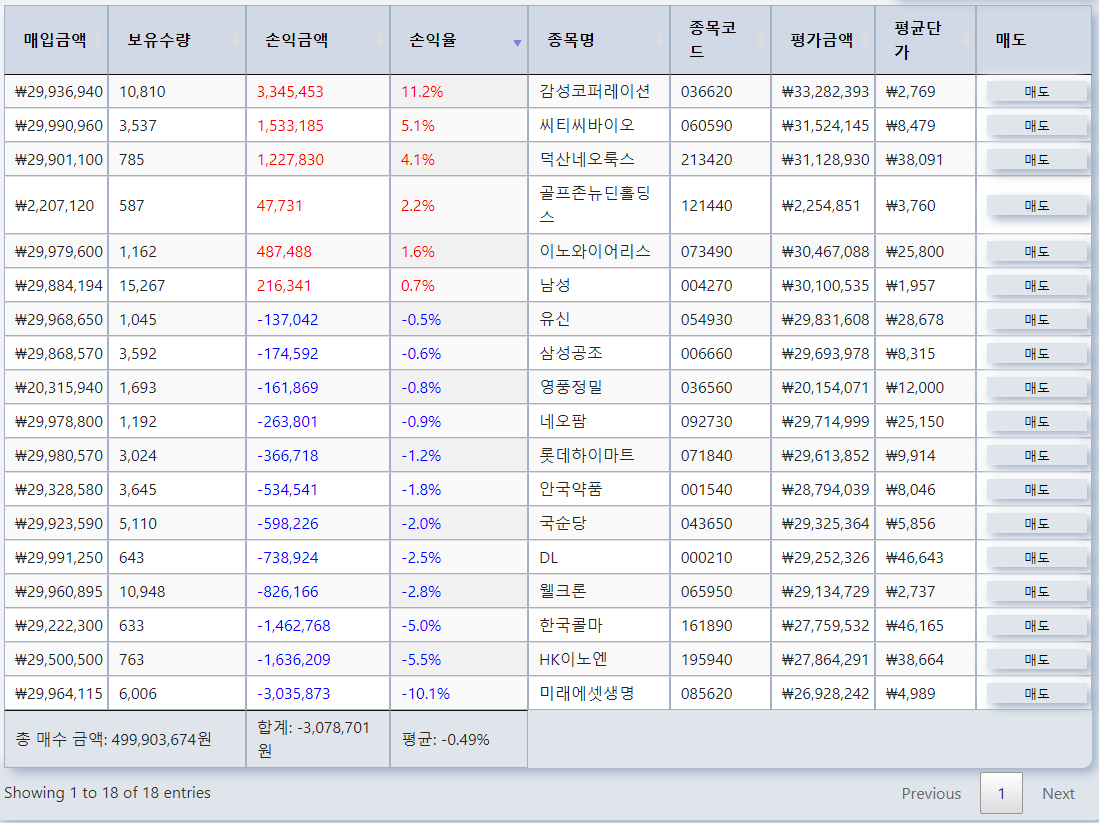Click 매도 column header
The width and height of the screenshot is (1099, 823).
pyautogui.click(x=1033, y=40)
